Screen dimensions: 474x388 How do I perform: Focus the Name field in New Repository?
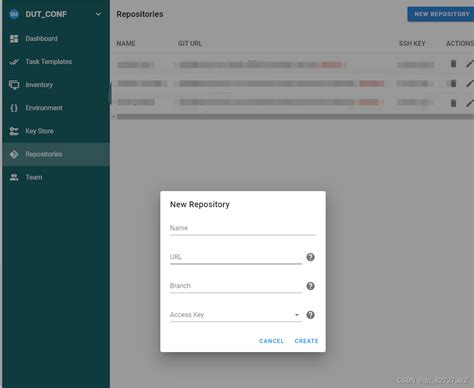coord(243,228)
